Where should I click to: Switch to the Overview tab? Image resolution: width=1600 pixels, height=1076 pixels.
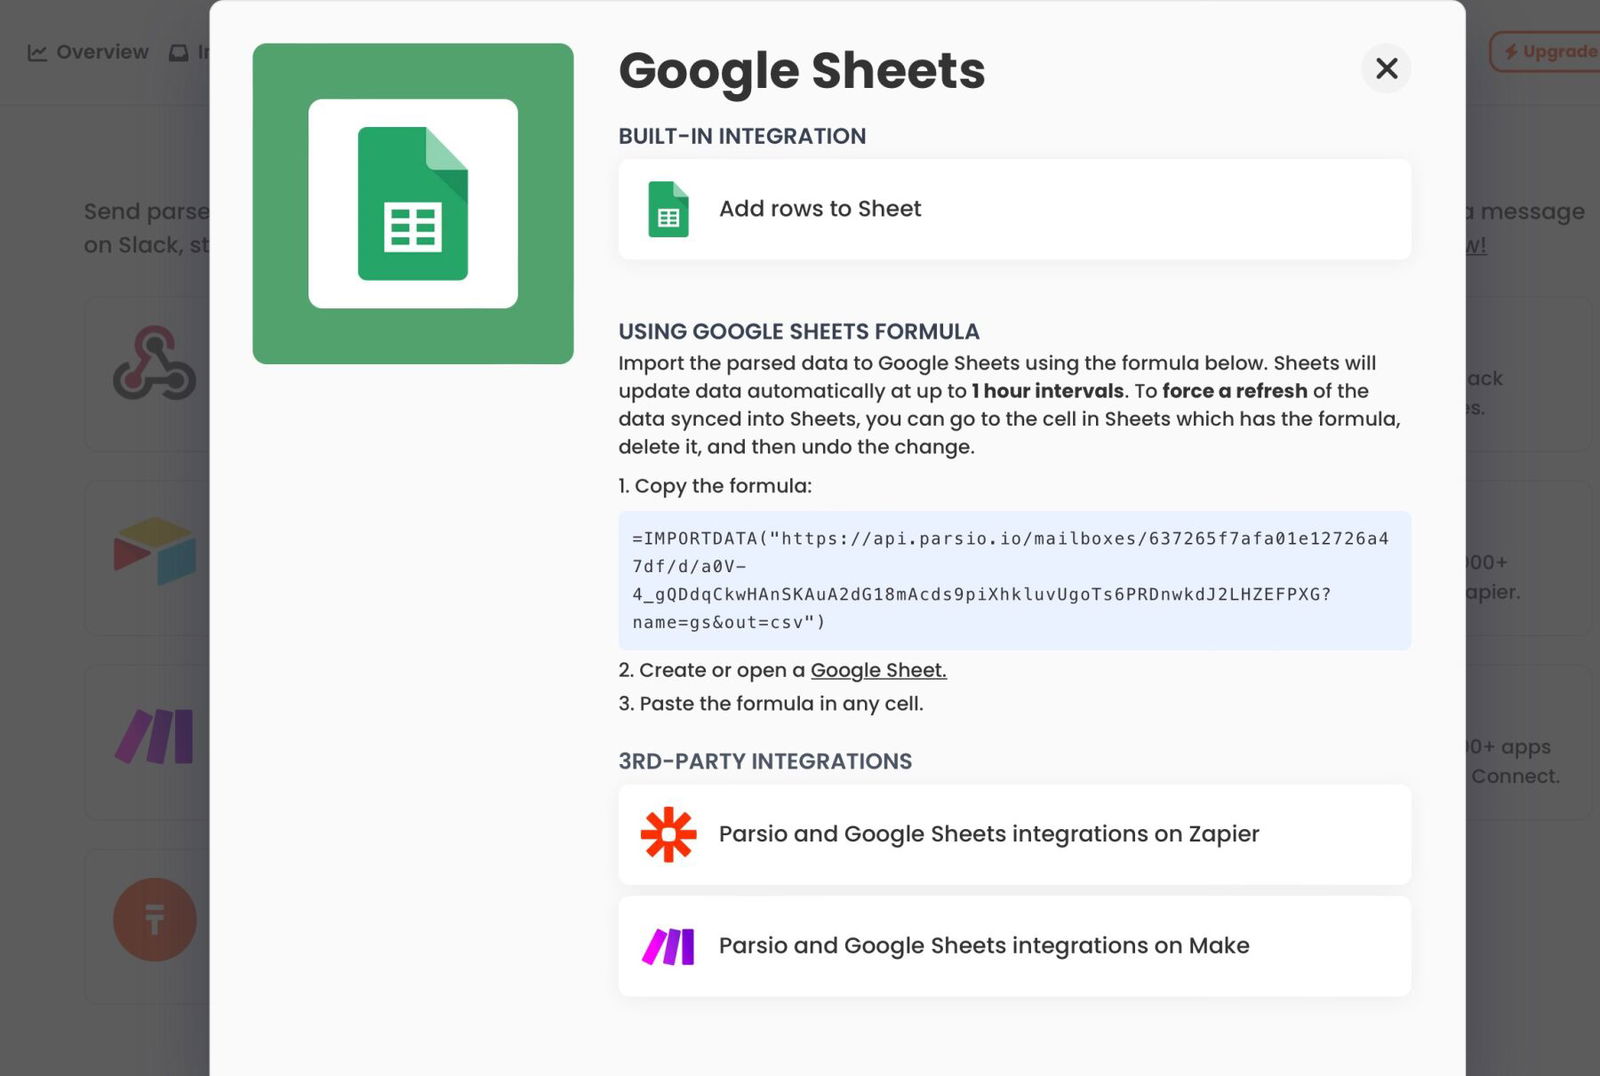(x=88, y=52)
